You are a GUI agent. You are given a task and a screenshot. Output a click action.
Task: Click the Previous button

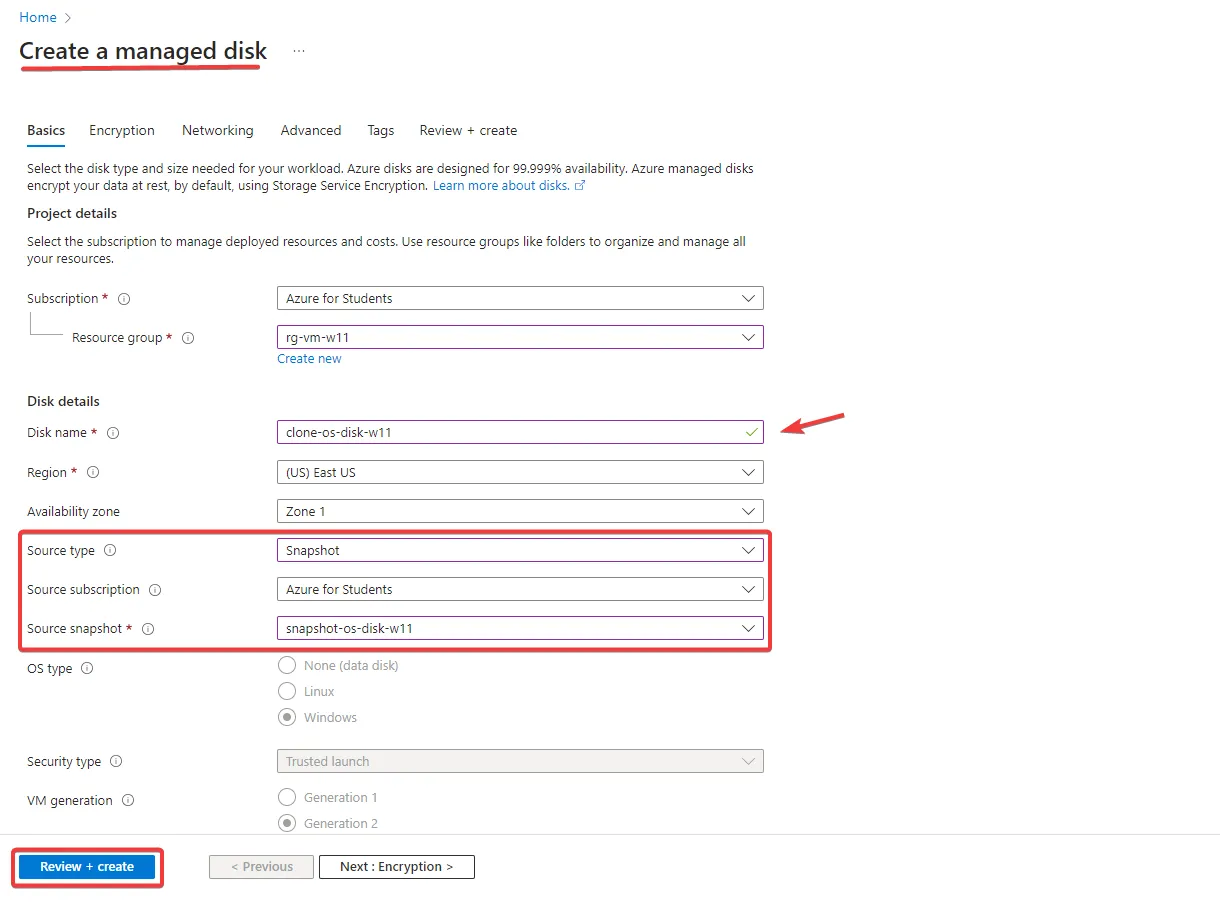click(262, 867)
